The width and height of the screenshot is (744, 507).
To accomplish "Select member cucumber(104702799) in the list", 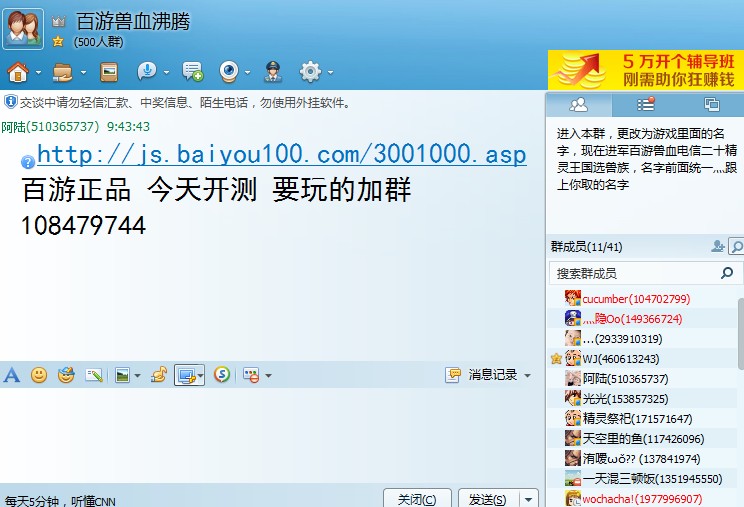I will click(x=635, y=299).
